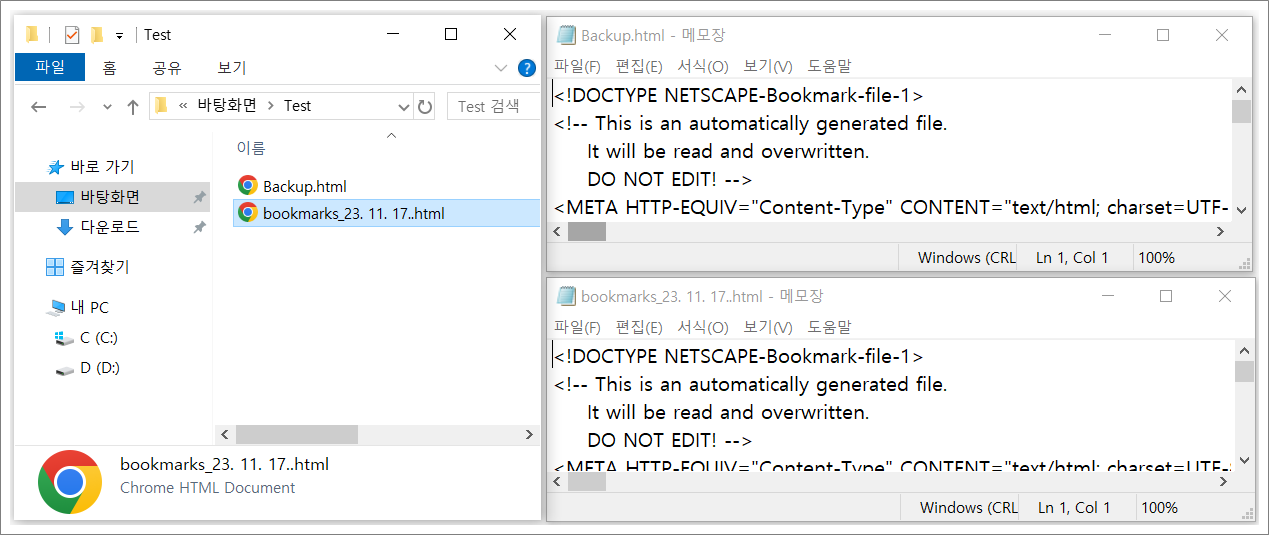Select 다운로드 in the navigation pane
This screenshot has width=1269, height=535.
click(110, 227)
